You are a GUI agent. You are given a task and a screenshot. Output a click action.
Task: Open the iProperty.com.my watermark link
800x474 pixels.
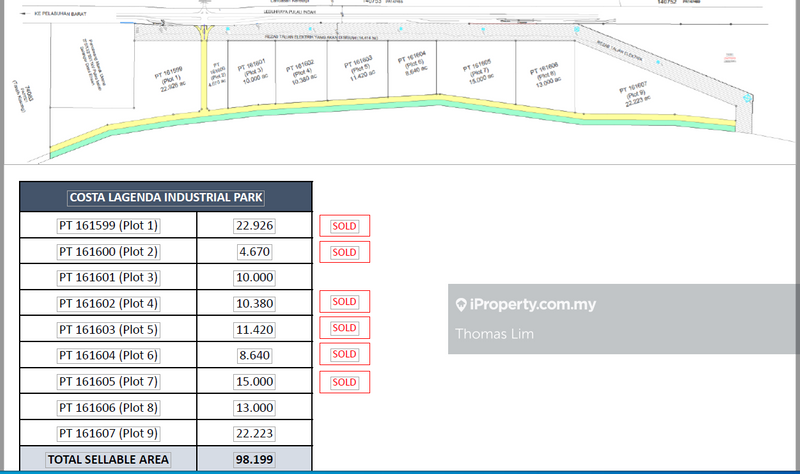coord(532,304)
